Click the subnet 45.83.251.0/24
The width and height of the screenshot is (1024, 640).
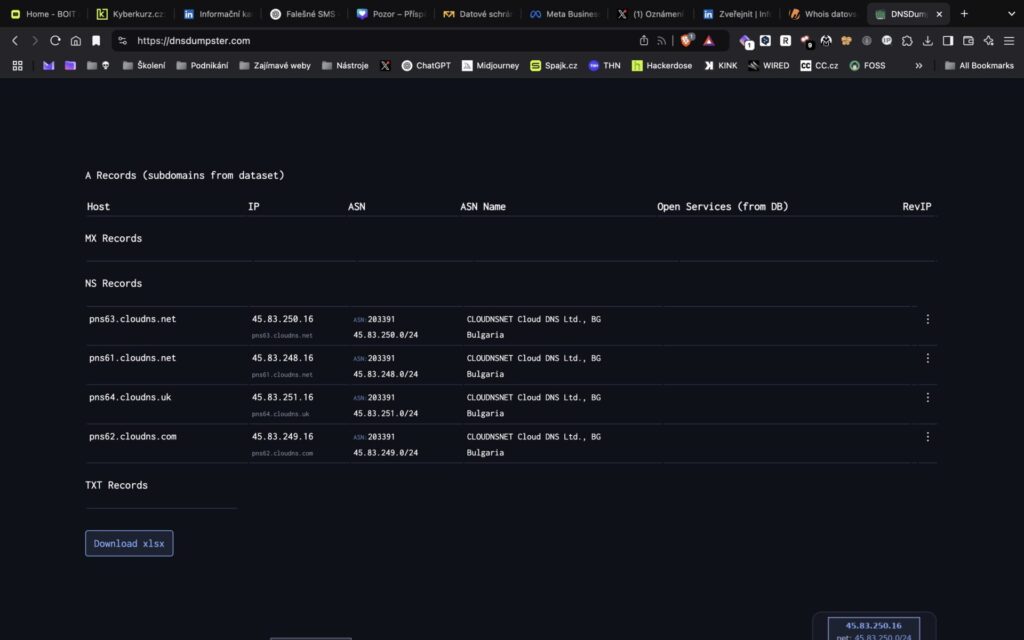pos(385,413)
